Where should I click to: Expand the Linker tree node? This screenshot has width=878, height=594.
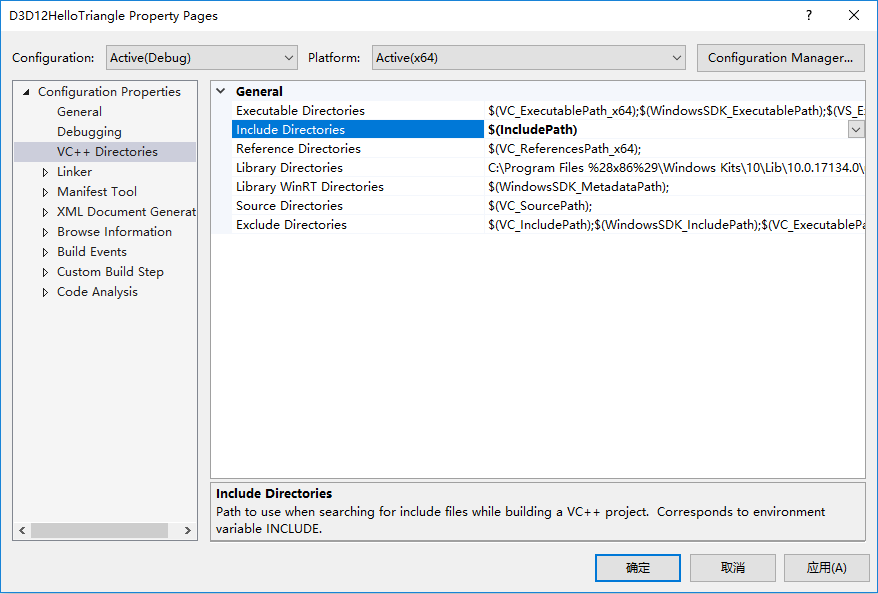pyautogui.click(x=45, y=172)
